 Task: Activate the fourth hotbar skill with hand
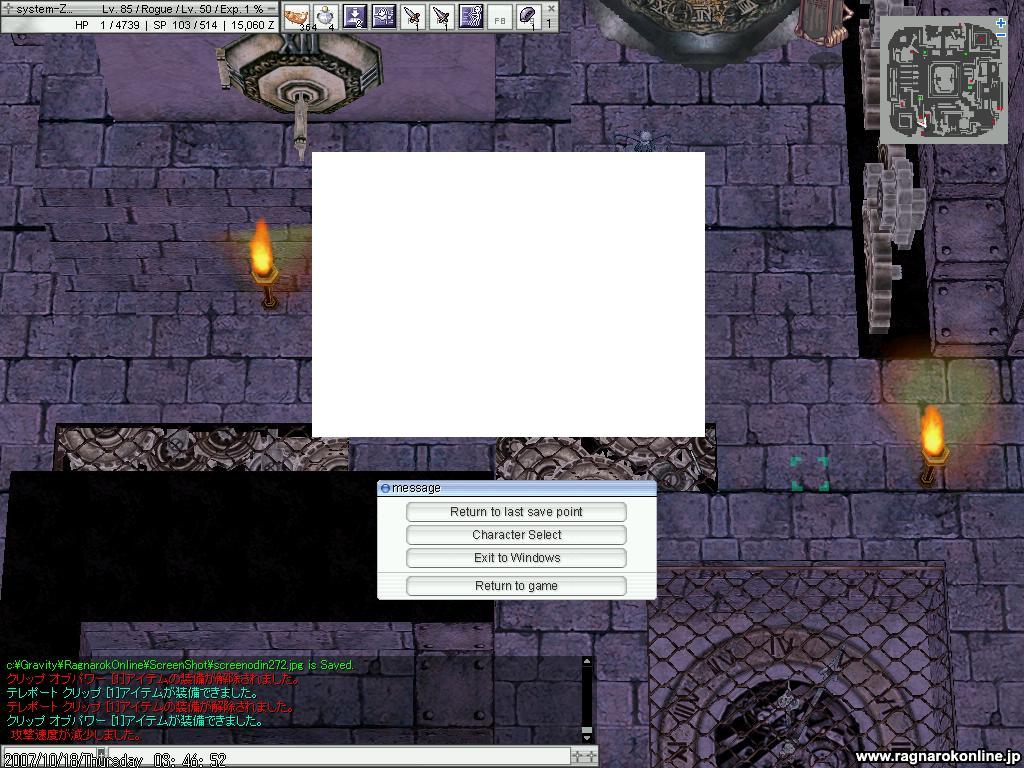(x=384, y=16)
